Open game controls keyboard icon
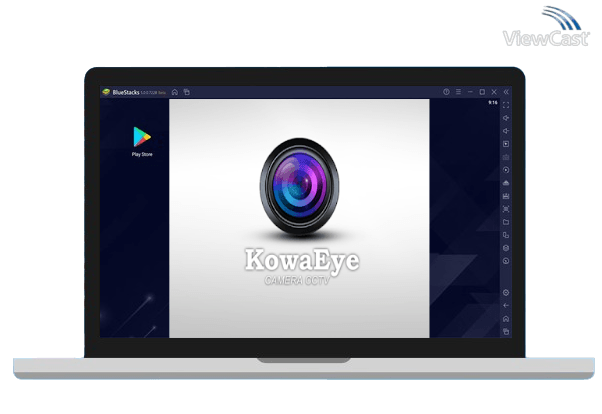The image size is (602, 414). point(506,157)
